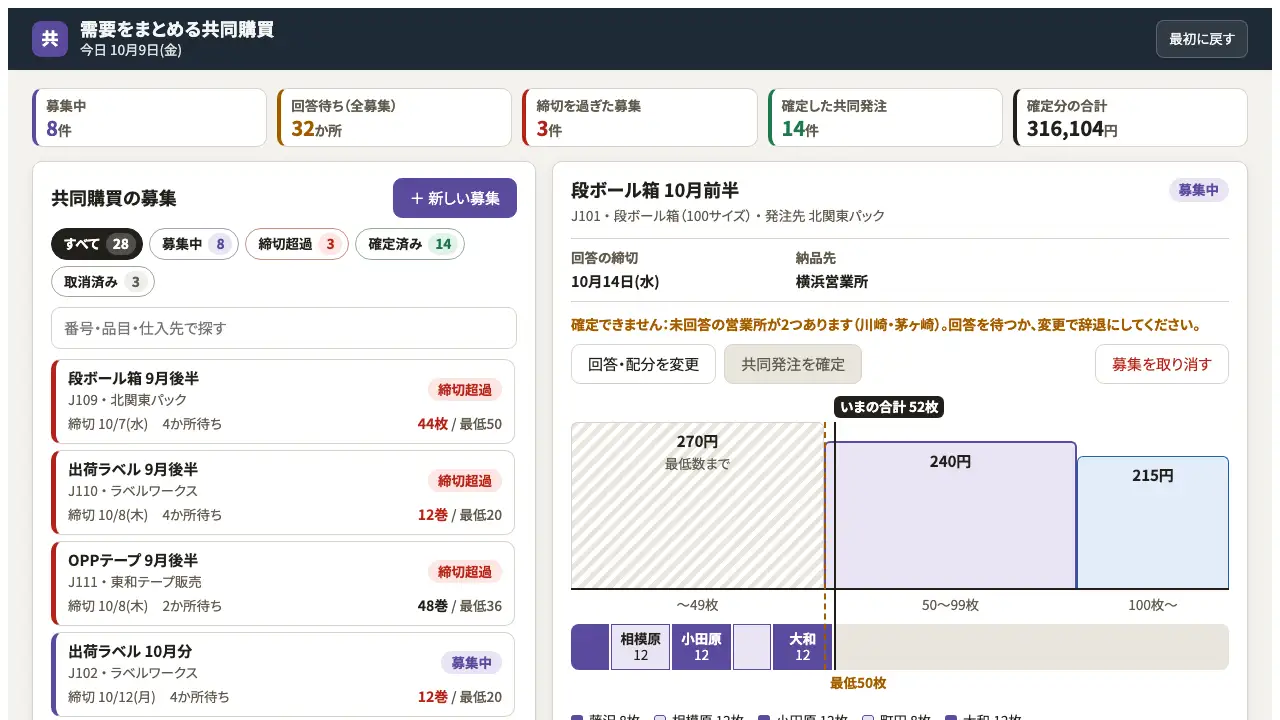
Task: Create a new request with ＋新しい募集
Action: click(455, 198)
